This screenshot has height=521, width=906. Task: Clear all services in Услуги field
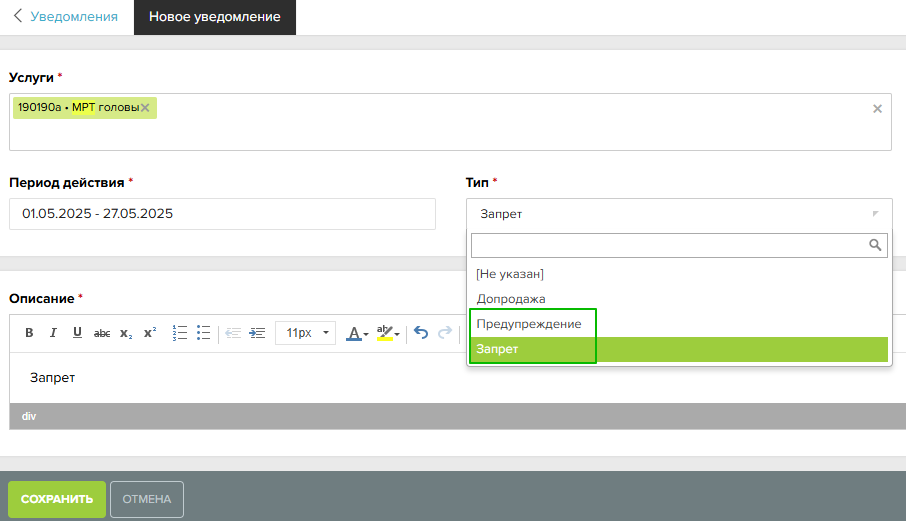point(877,109)
